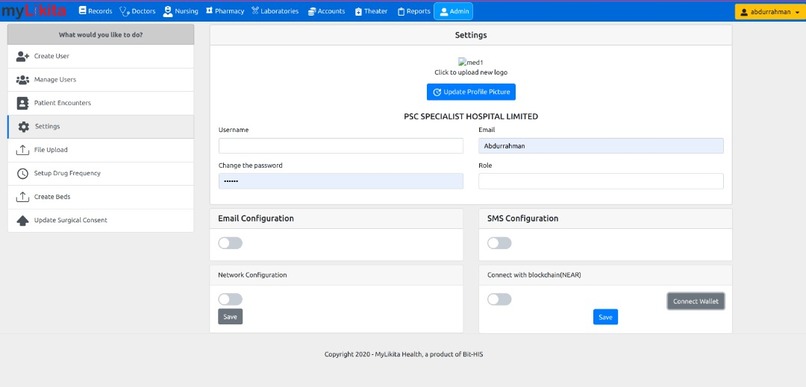Click the Change the password field
The width and height of the screenshot is (806, 387).
pos(341,181)
